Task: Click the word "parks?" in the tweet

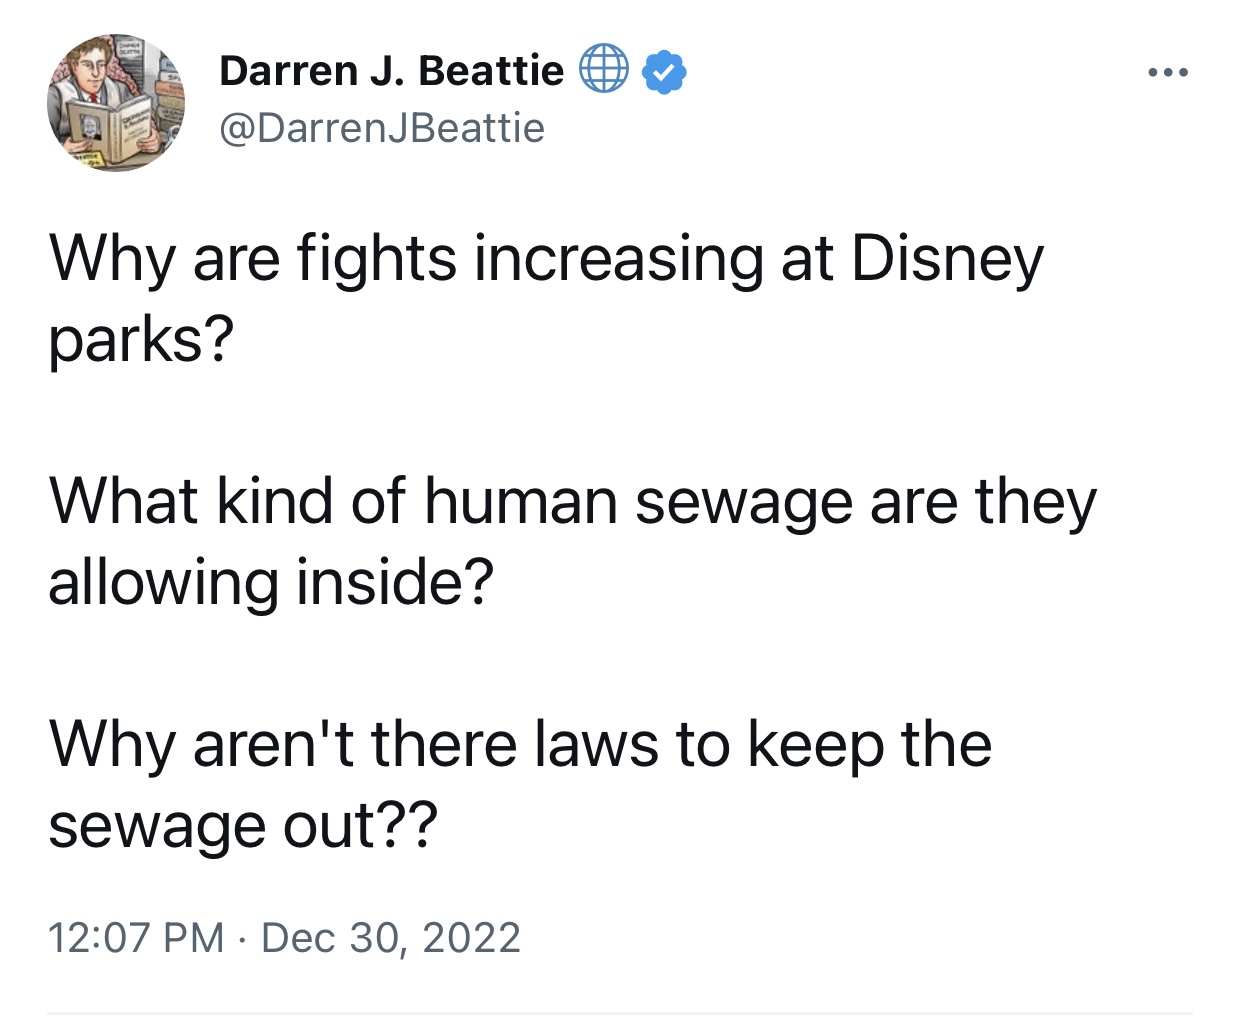Action: tap(141, 341)
